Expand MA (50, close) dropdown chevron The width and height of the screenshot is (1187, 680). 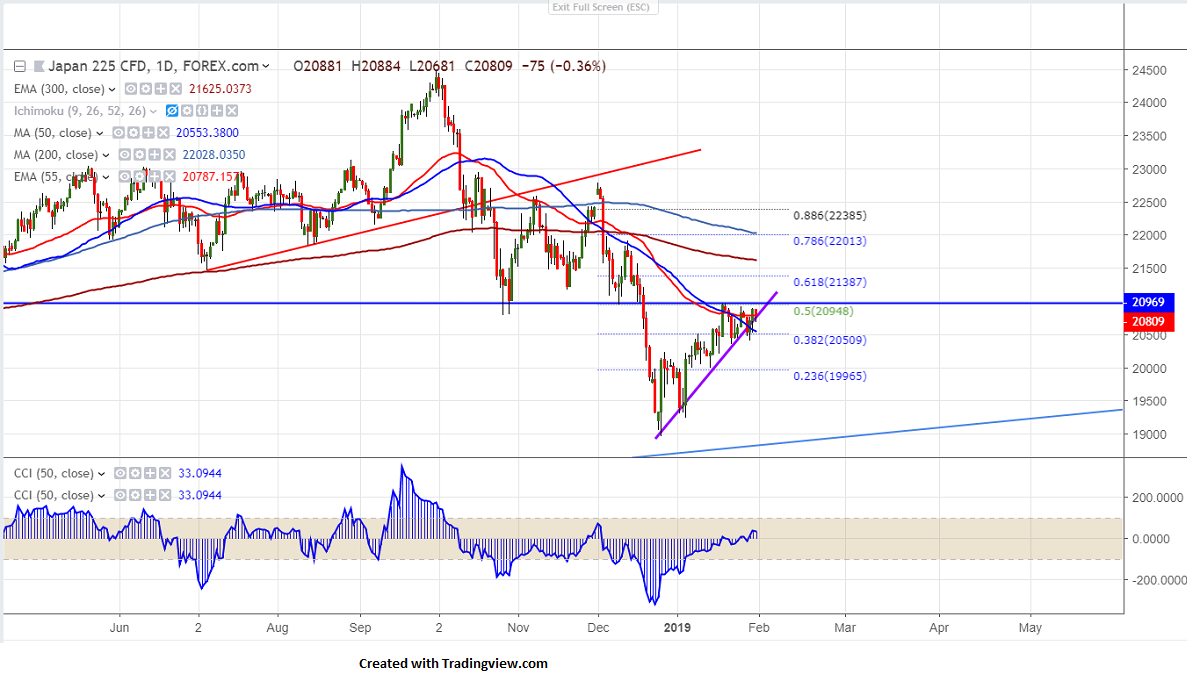pos(99,133)
